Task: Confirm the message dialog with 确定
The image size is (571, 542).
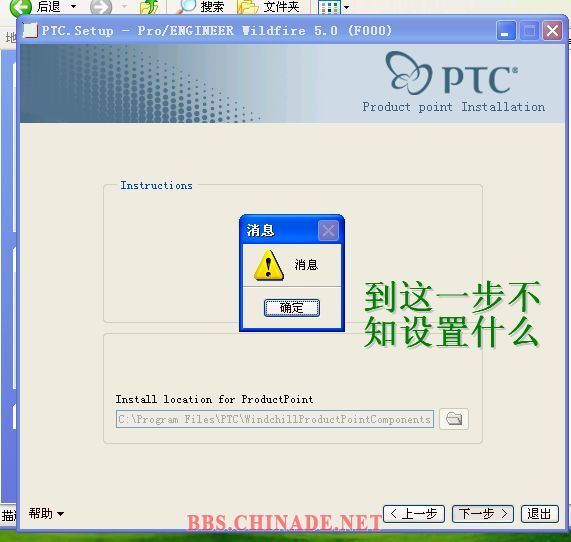Action: click(x=292, y=308)
